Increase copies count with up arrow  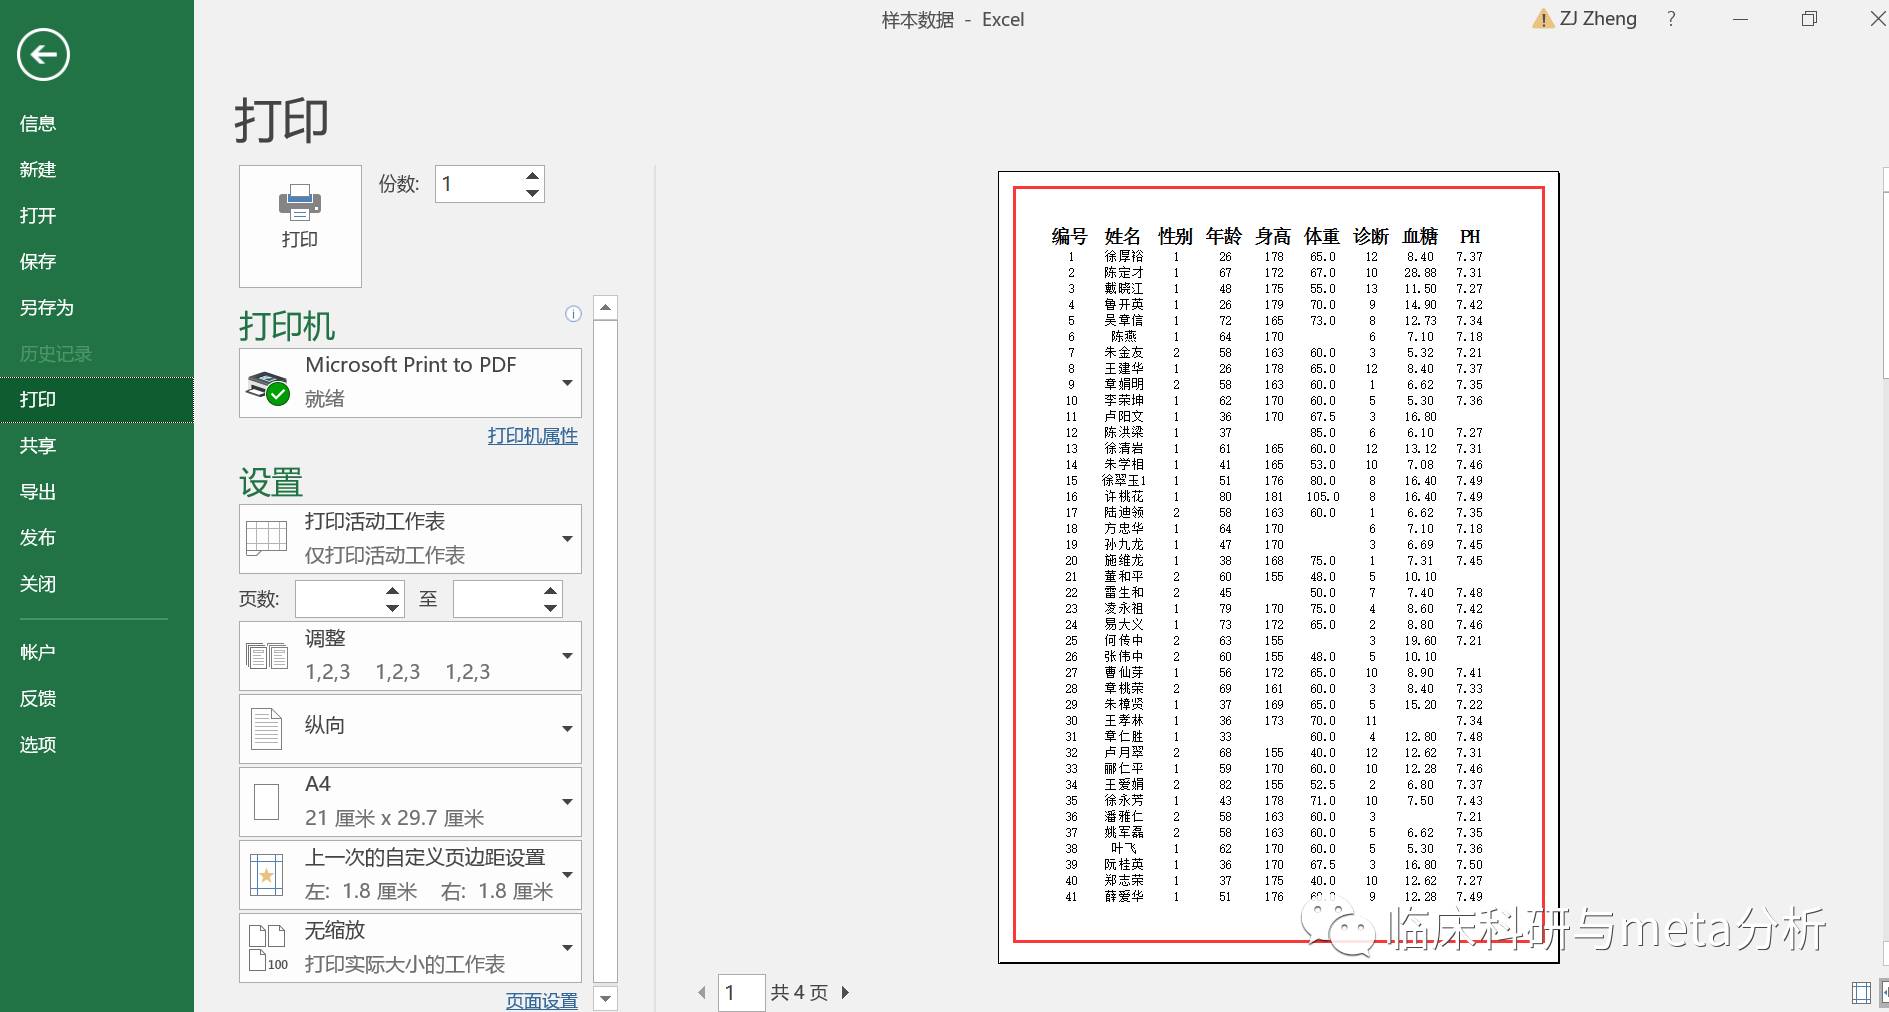pos(532,175)
